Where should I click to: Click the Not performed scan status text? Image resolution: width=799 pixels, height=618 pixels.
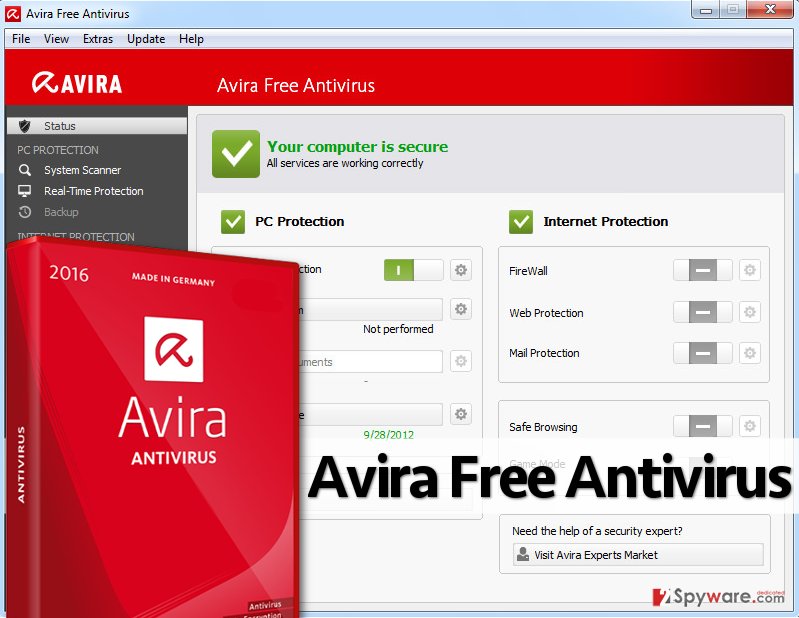tap(398, 329)
